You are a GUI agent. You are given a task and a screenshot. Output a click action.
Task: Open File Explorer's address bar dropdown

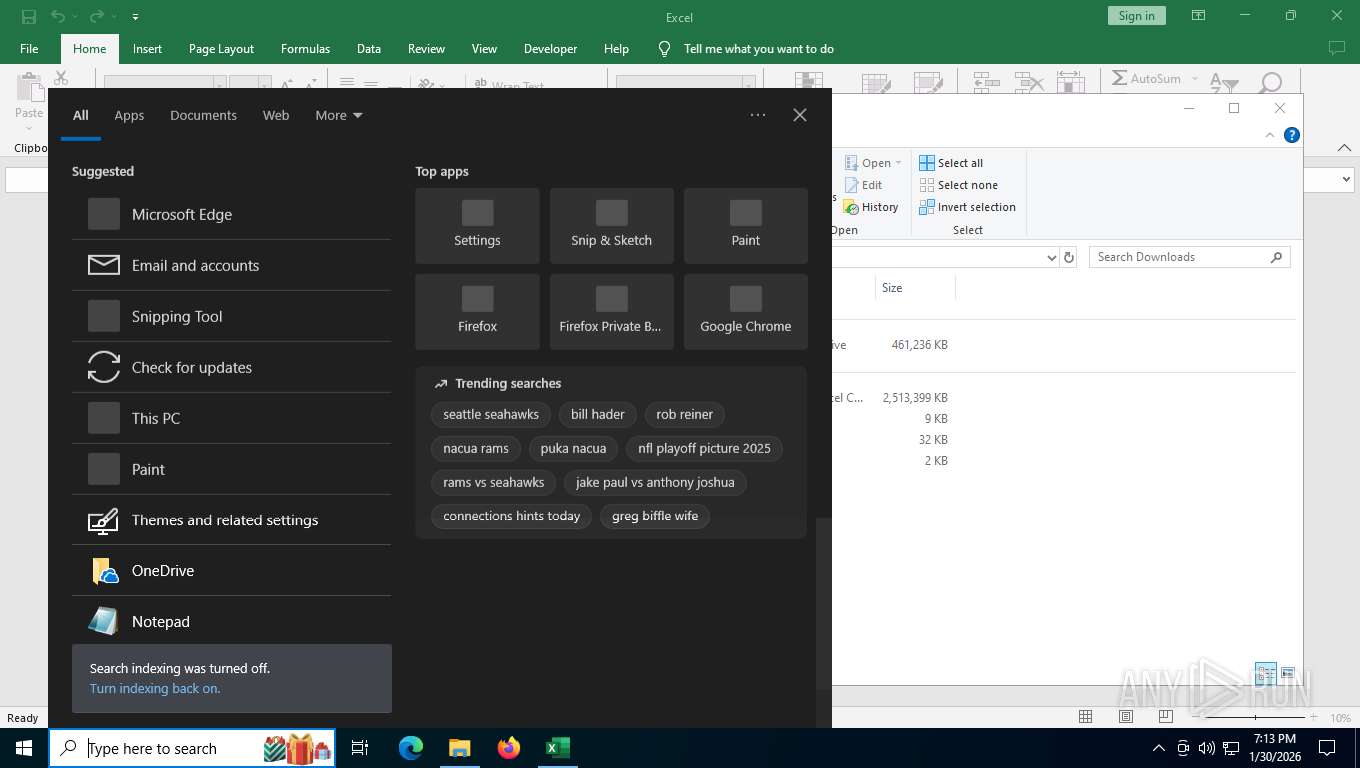pos(1051,257)
